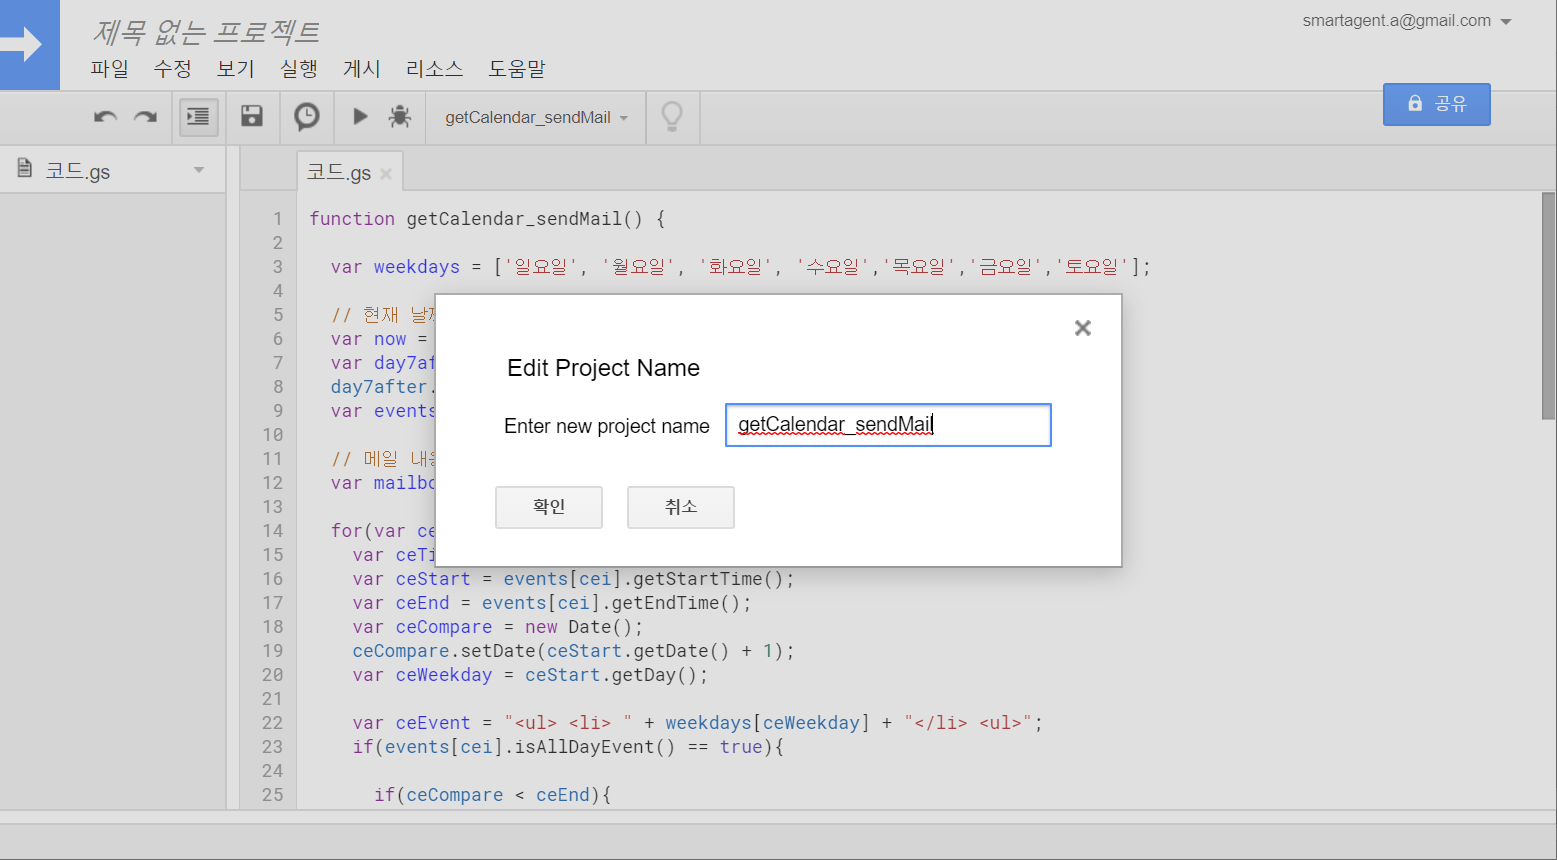
Task: Open the 리소스 menu
Action: [434, 69]
